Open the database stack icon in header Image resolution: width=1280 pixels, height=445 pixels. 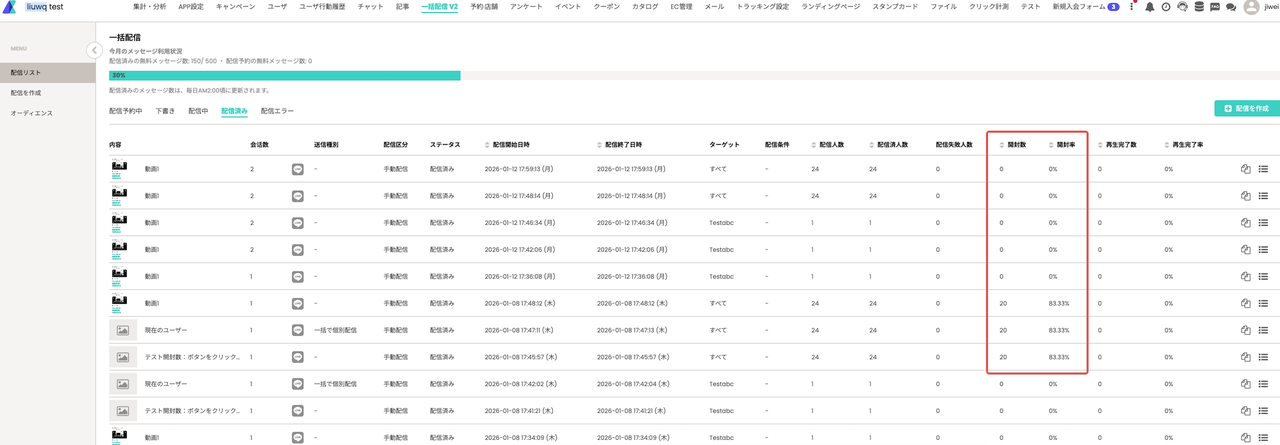point(1199,7)
